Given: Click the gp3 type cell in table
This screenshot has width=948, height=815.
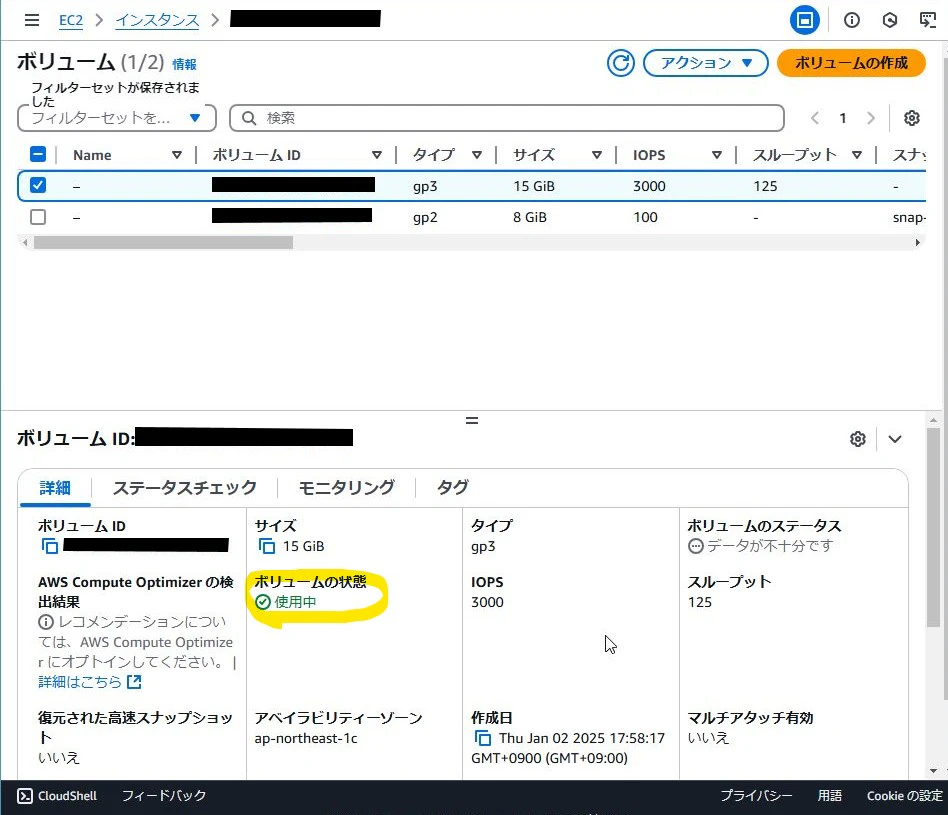Looking at the screenshot, I should 425,186.
